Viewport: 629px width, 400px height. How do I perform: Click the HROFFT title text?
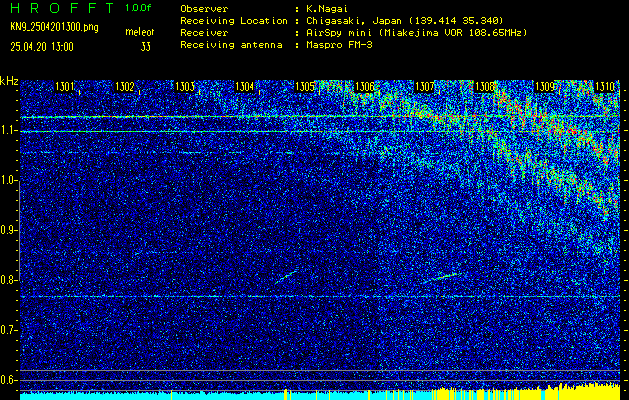pos(63,8)
